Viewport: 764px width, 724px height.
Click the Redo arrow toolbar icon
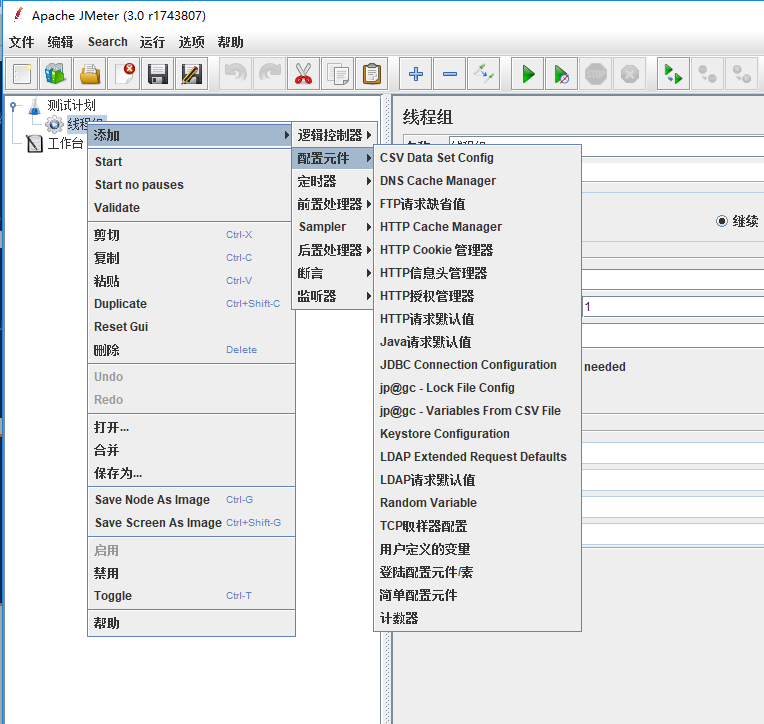click(270, 74)
